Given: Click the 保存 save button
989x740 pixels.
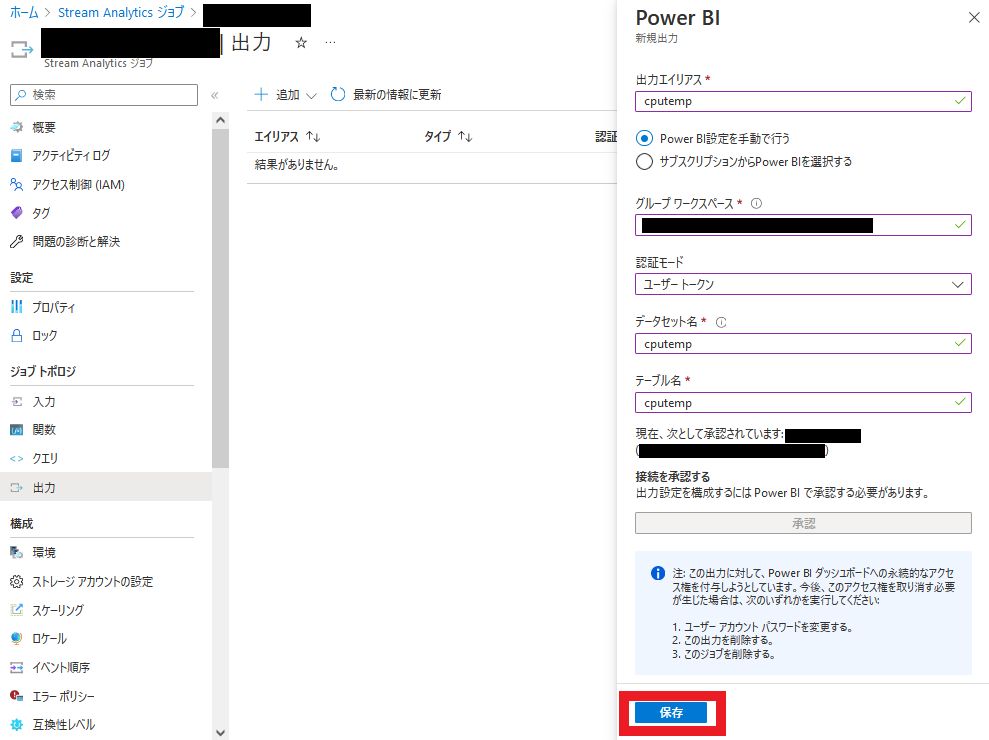Looking at the screenshot, I should click(x=671, y=713).
